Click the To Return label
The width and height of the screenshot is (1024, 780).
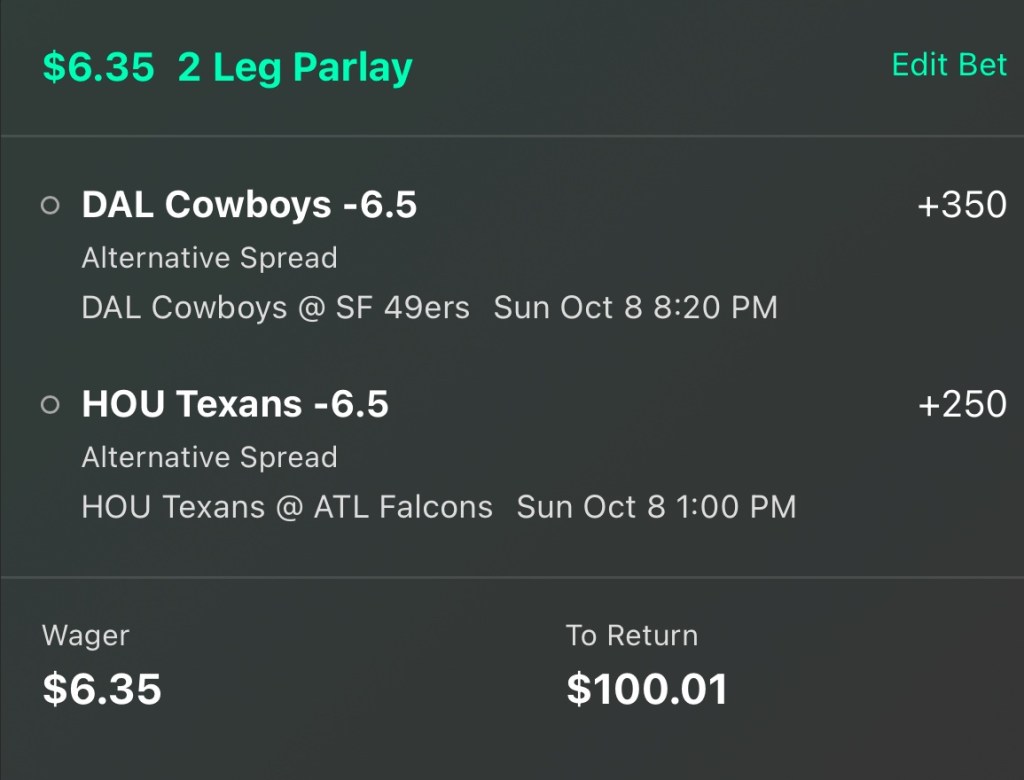631,635
